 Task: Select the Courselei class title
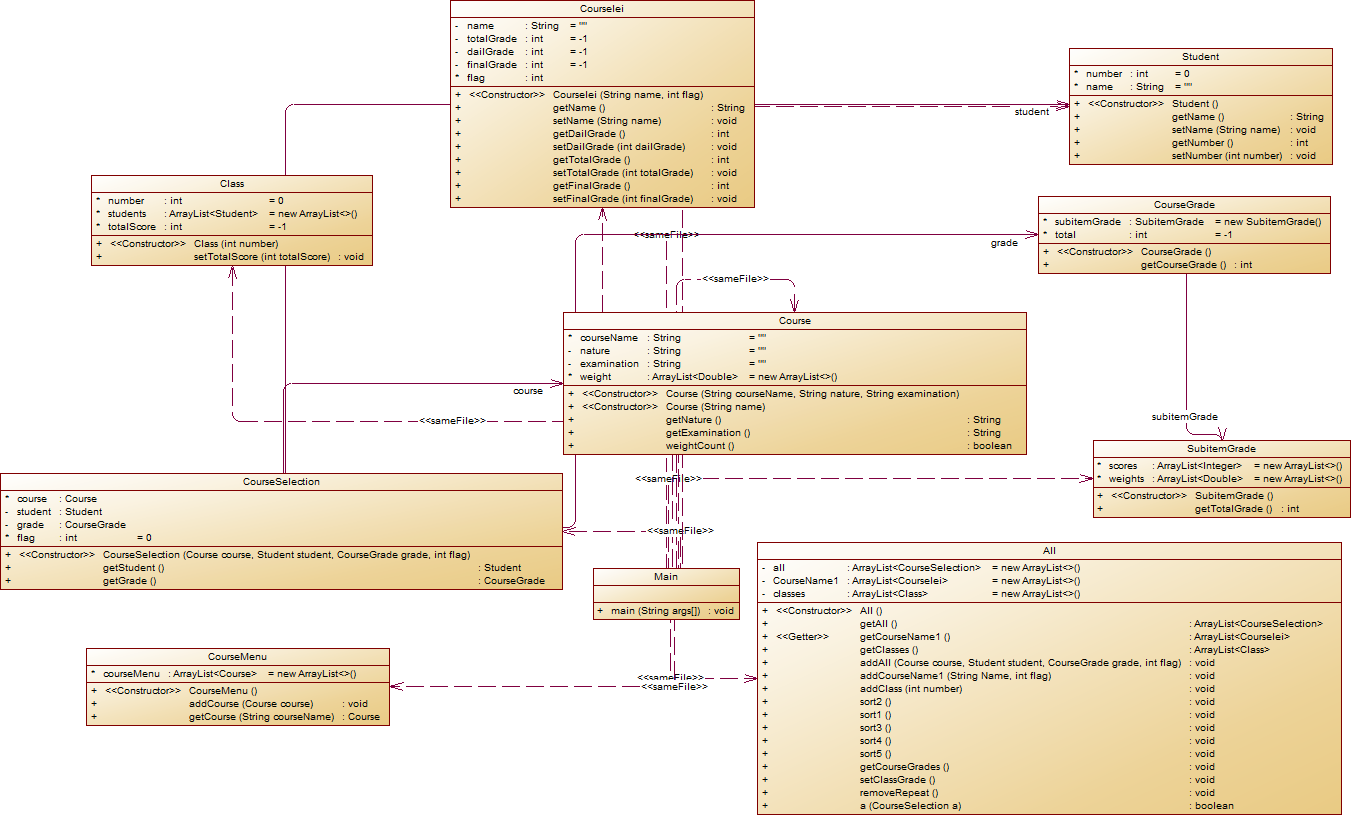(602, 8)
